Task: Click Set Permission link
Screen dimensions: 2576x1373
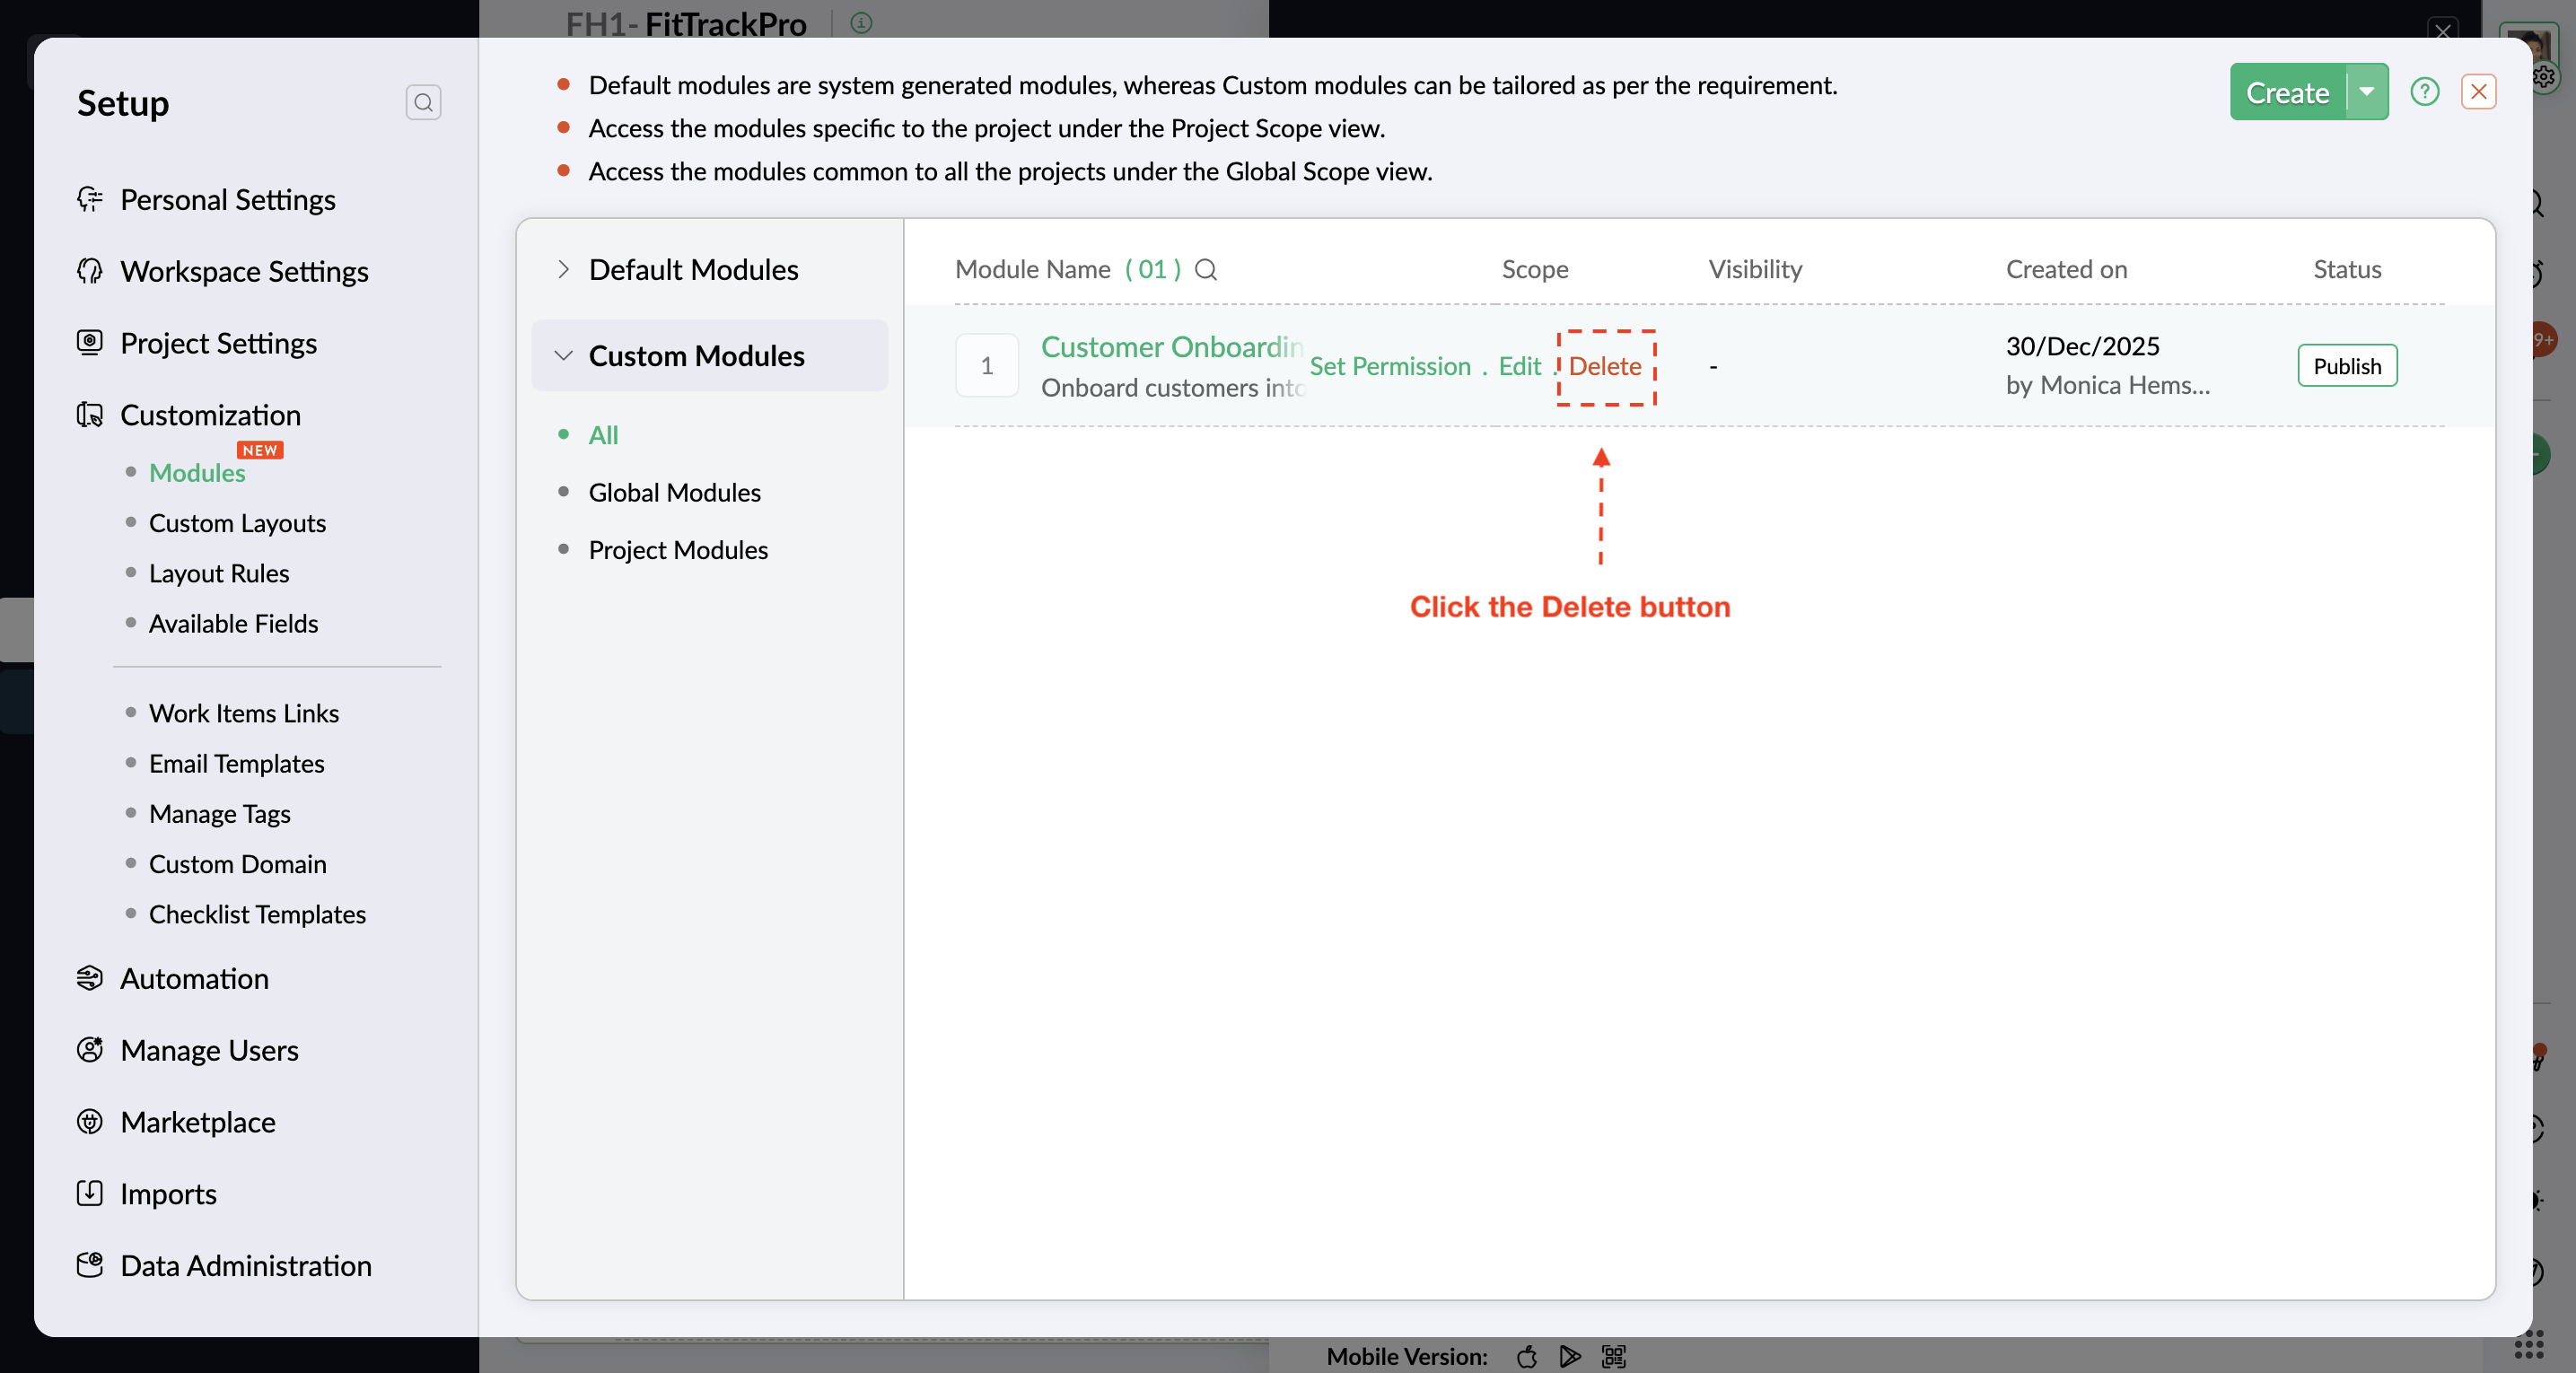Action: 1389,366
